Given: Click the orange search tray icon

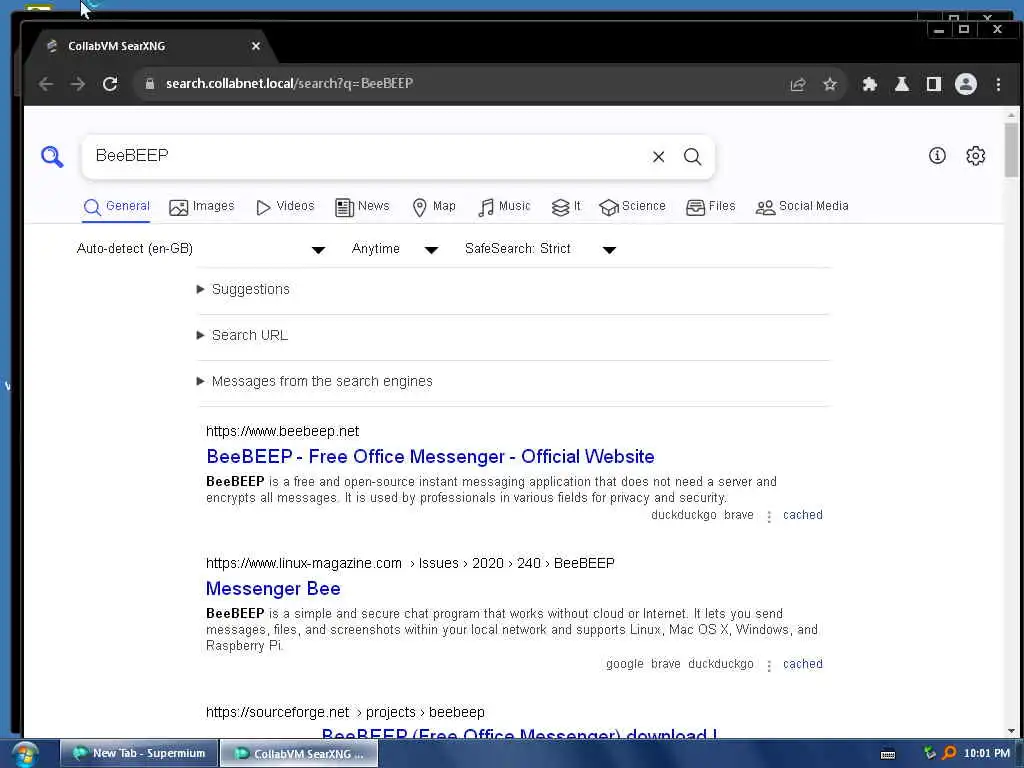Looking at the screenshot, I should point(949,753).
